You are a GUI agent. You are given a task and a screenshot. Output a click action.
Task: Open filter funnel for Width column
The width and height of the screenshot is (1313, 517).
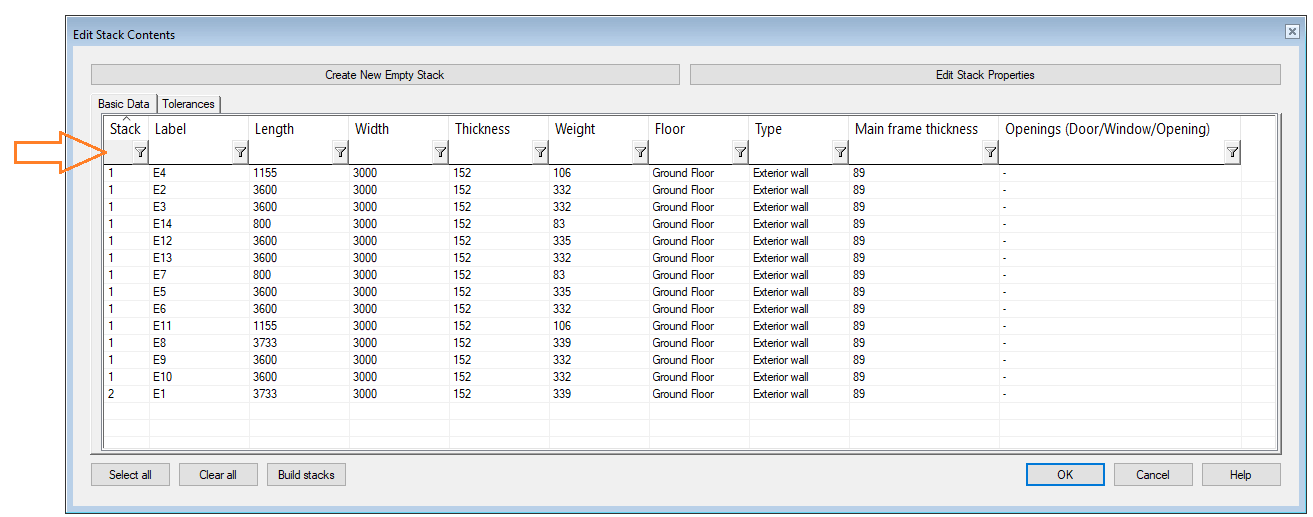coord(440,152)
